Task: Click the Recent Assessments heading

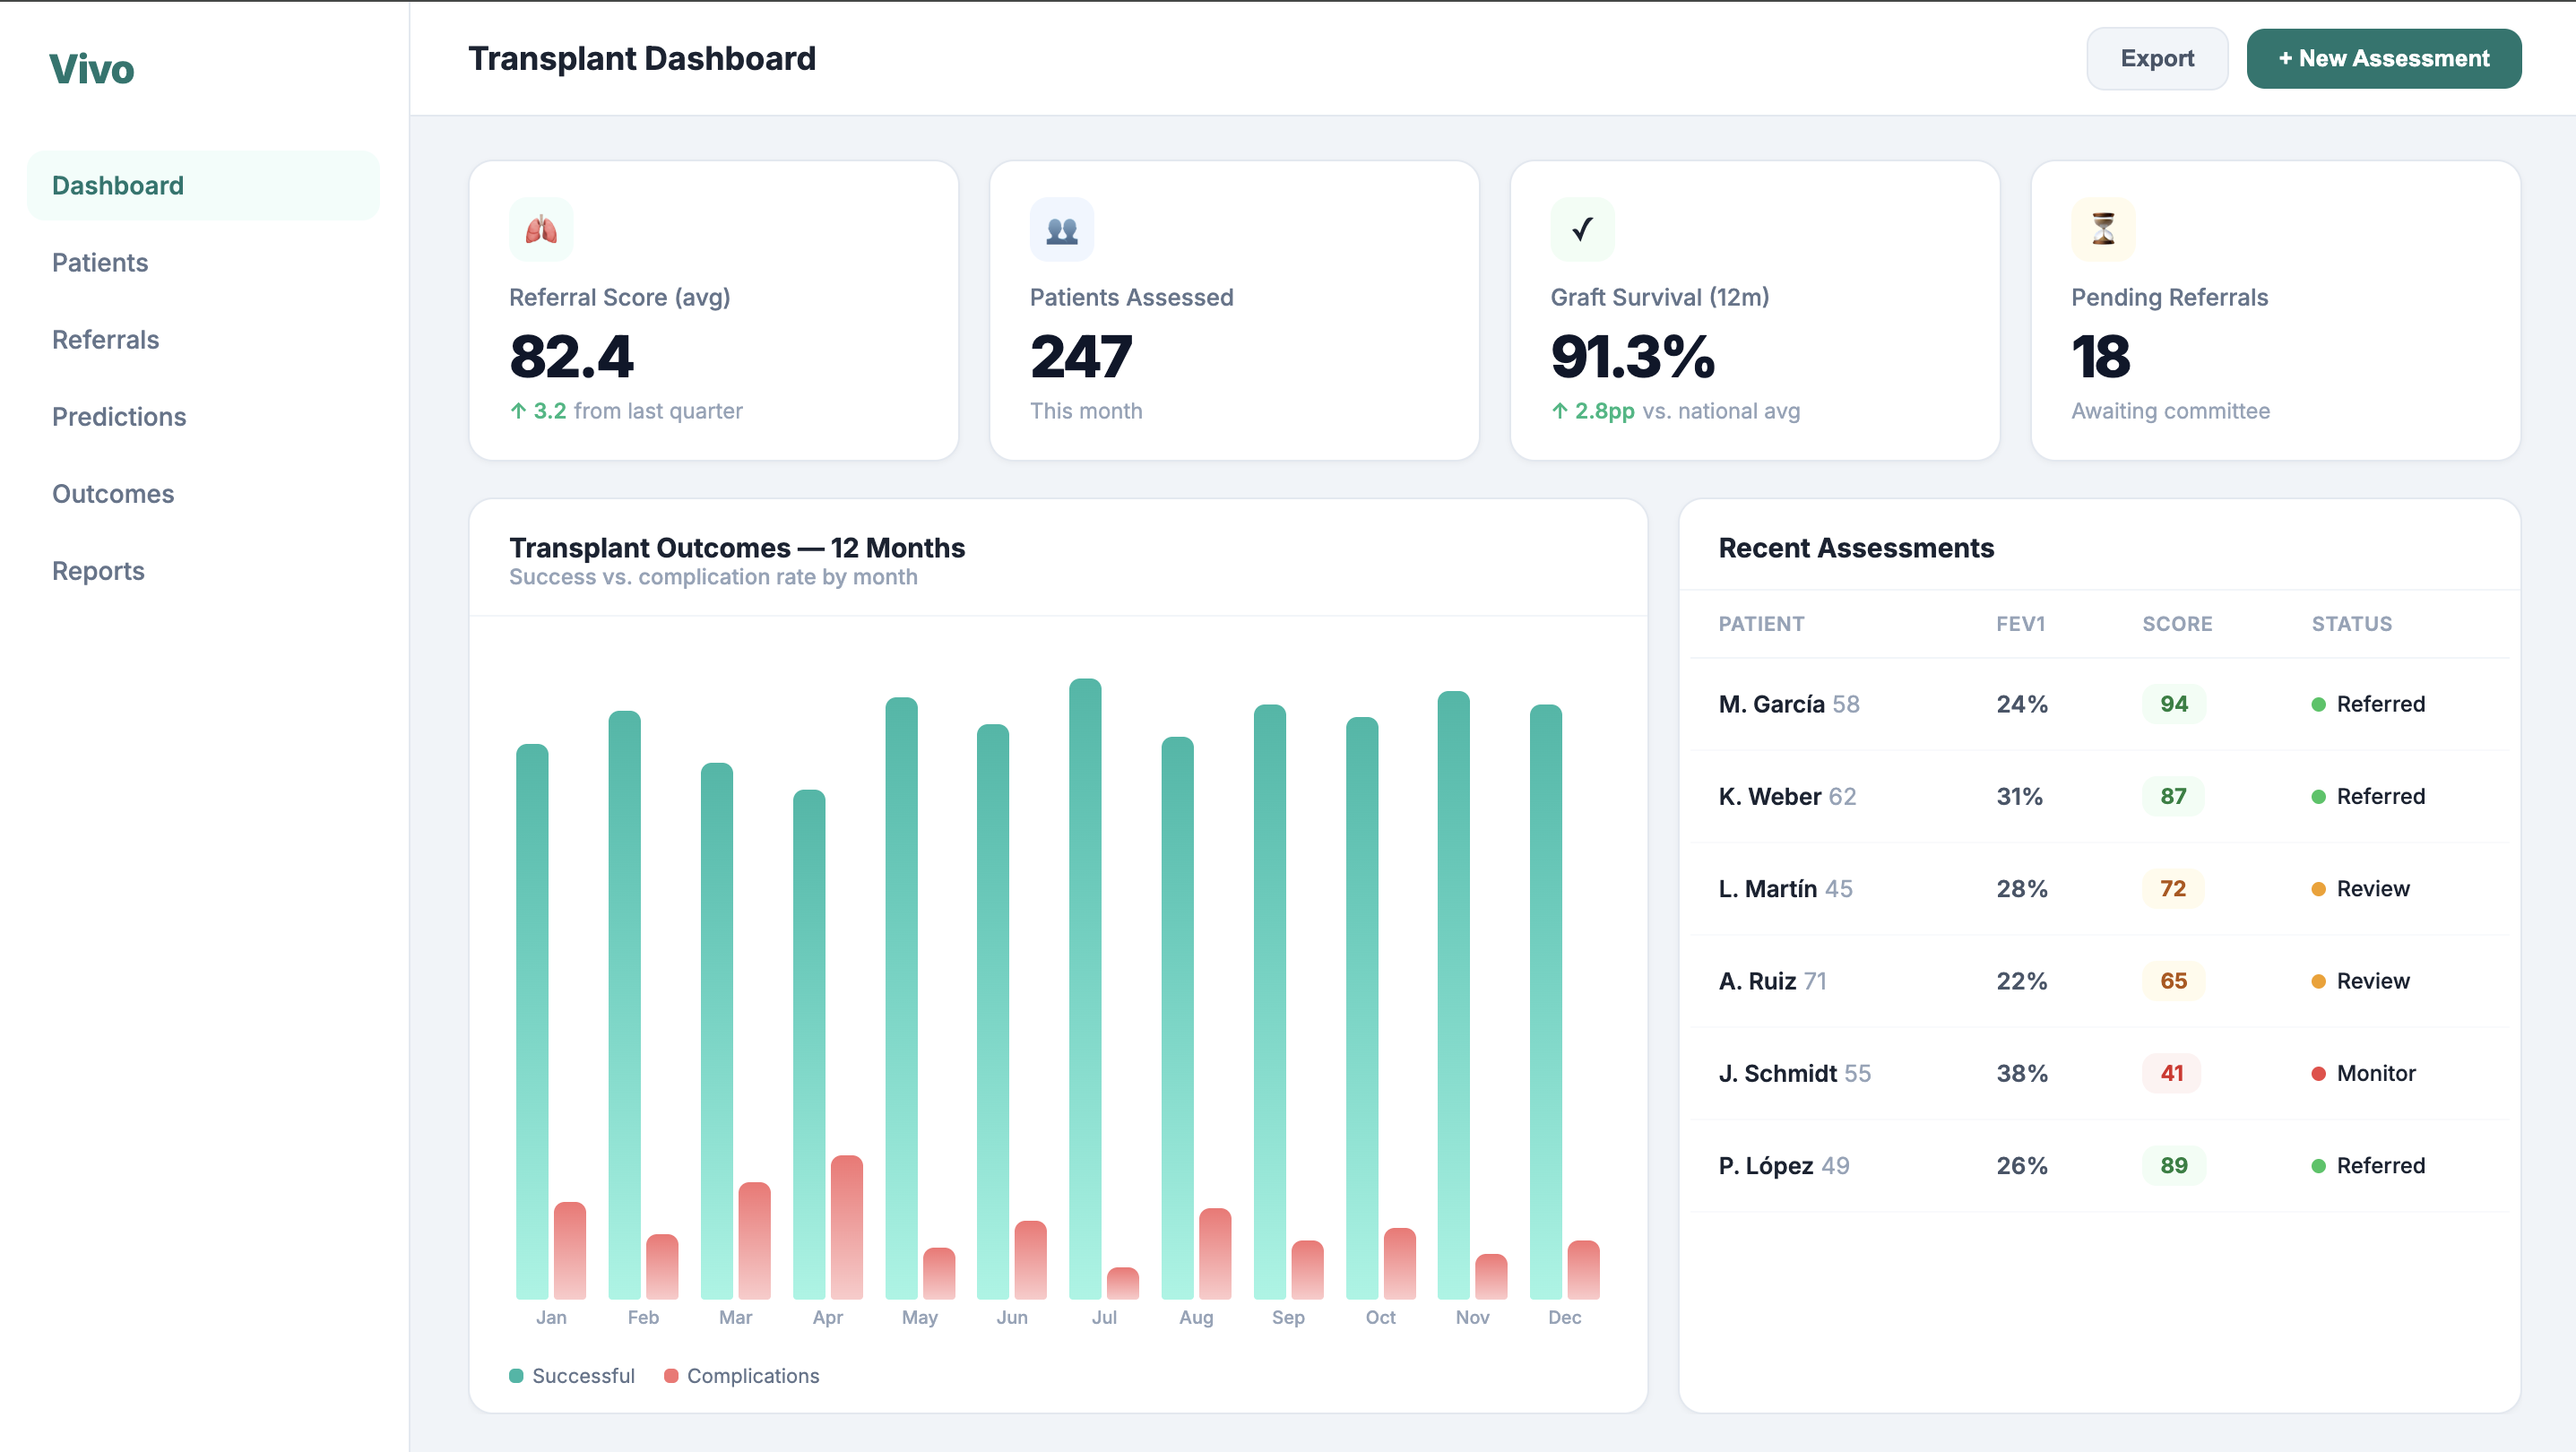Action: 1856,548
